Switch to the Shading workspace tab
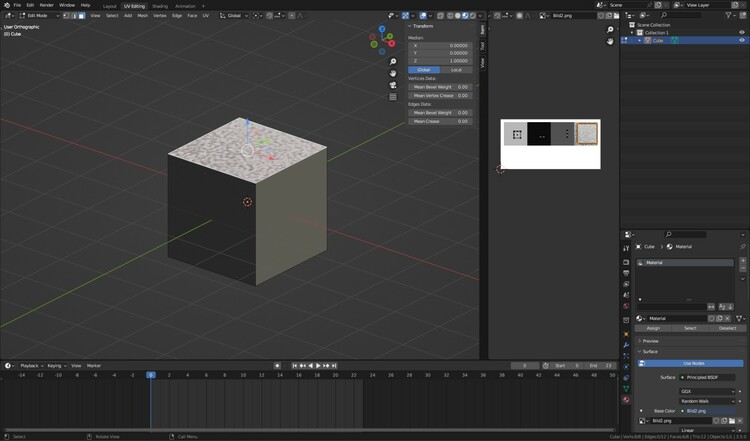This screenshot has width=750, height=441. pos(160,6)
